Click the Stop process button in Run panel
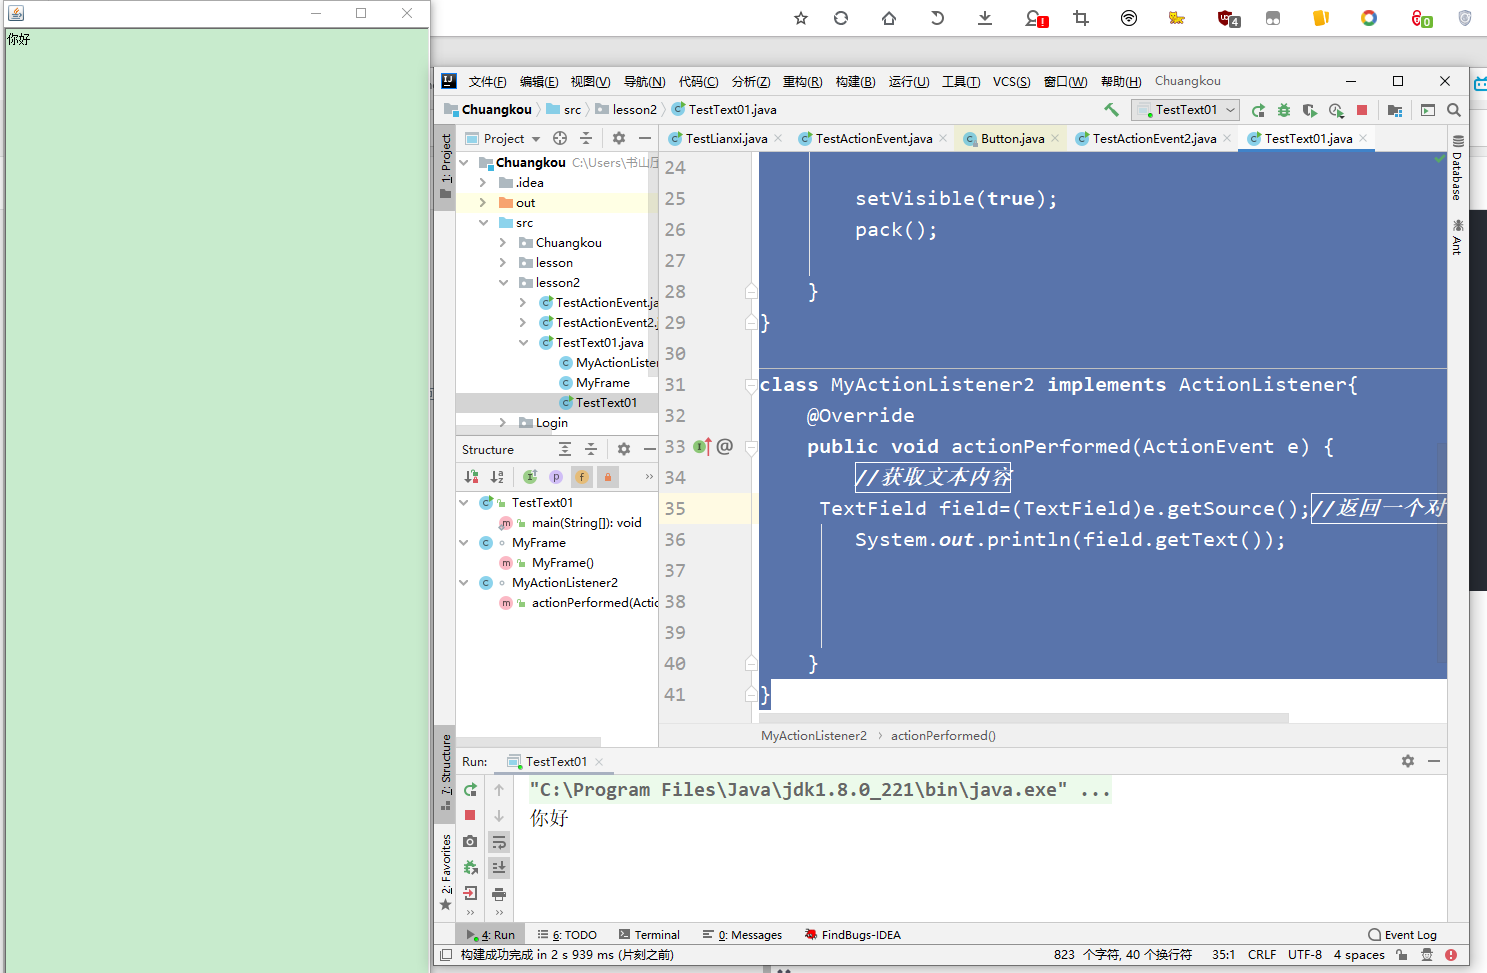 pyautogui.click(x=470, y=815)
